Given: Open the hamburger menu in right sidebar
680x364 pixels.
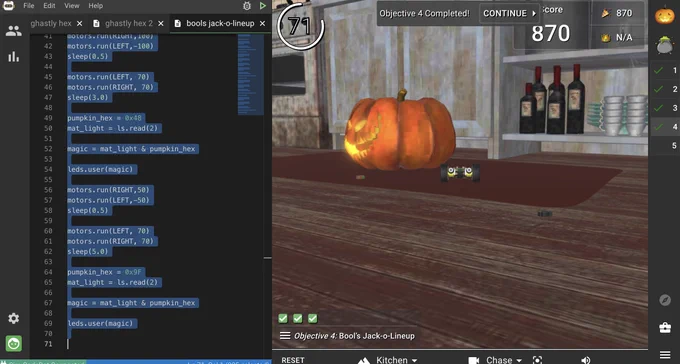Looking at the screenshot, I should pos(665,355).
